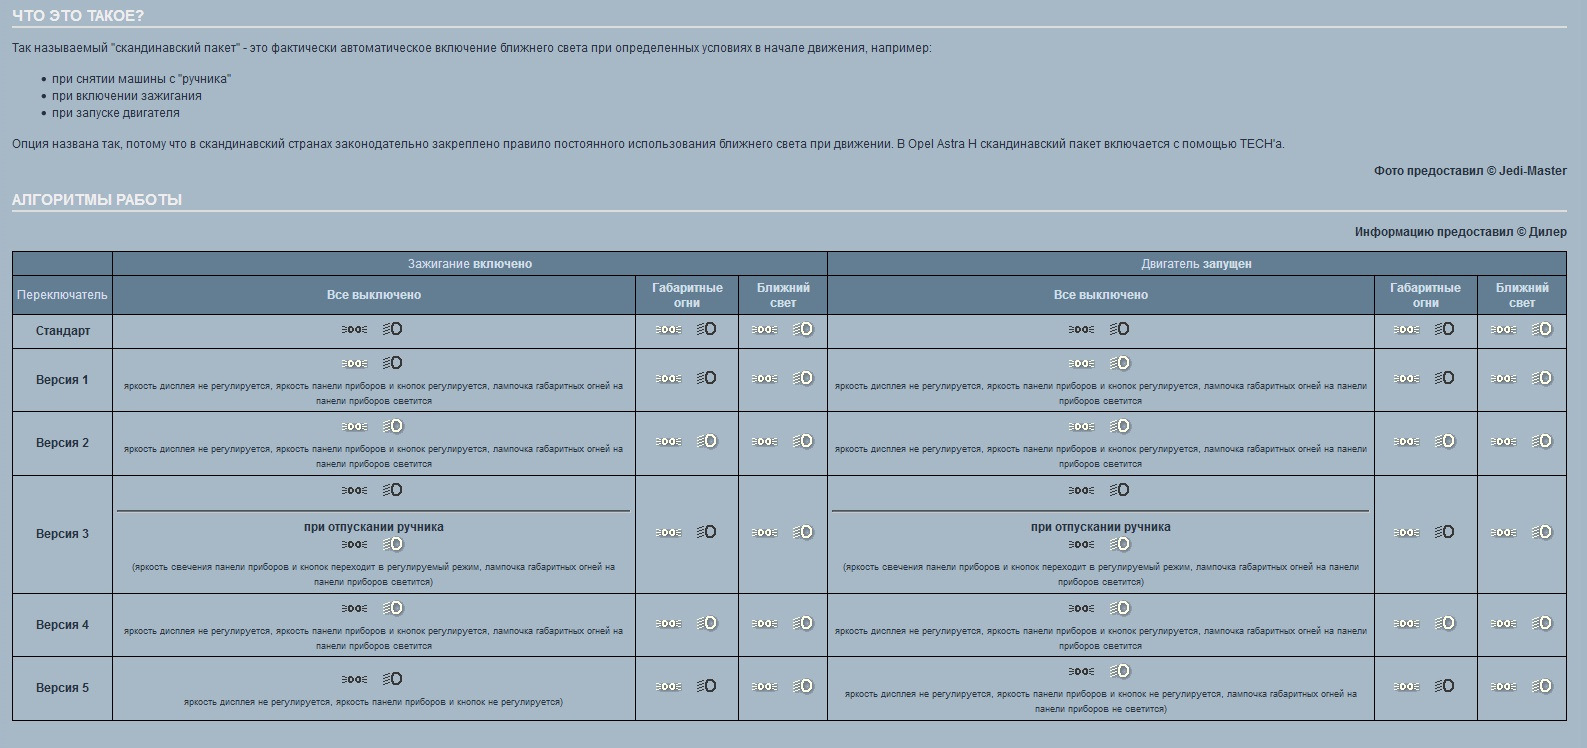The image size is (1587, 748).
Task: Click bullet 'при снятии машины с "ручника"'
Action: coord(142,79)
